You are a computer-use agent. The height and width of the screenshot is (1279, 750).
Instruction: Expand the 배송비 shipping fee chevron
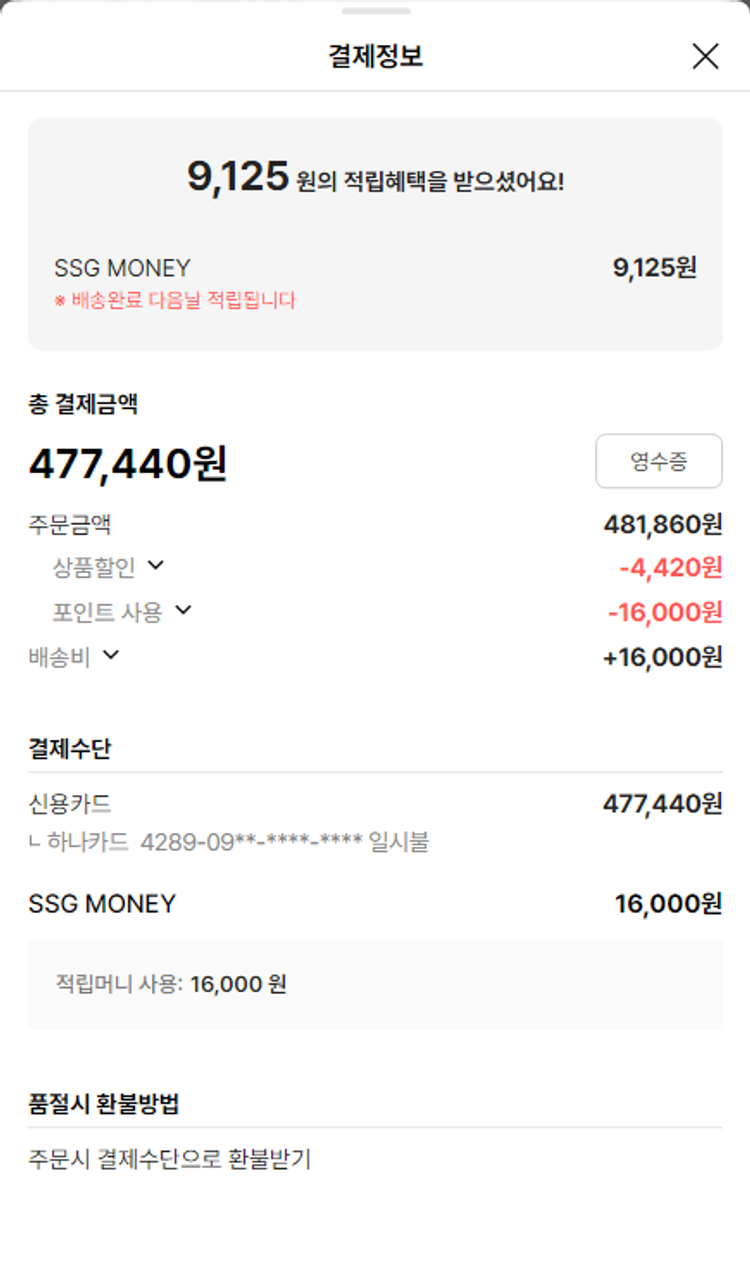coord(111,655)
